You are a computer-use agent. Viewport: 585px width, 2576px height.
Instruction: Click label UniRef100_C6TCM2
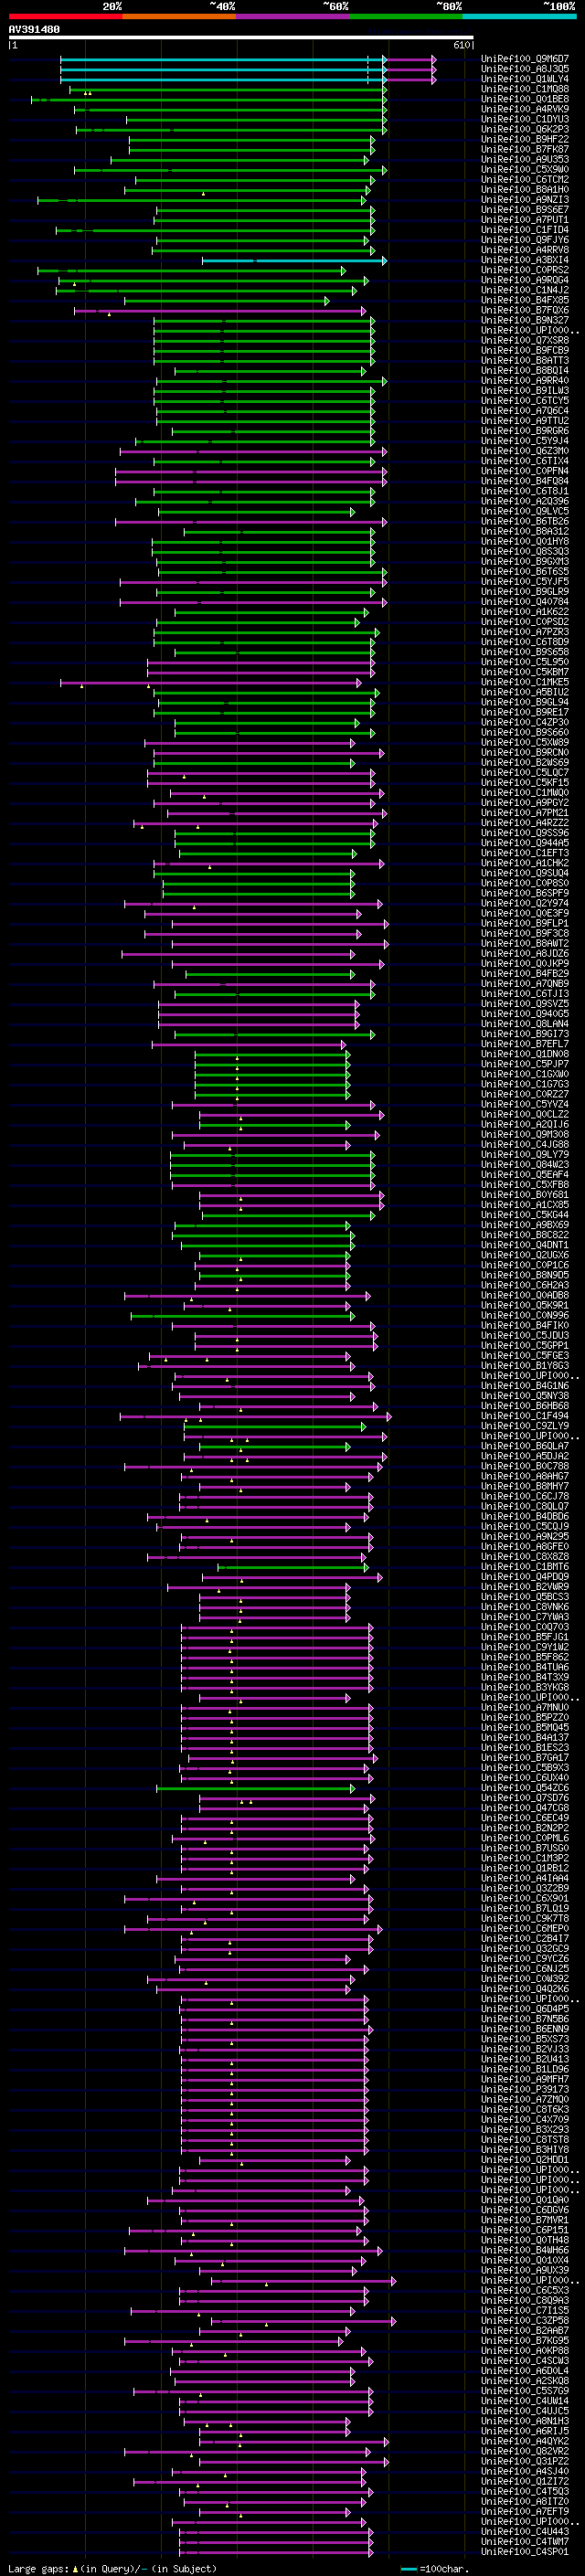coord(525,180)
